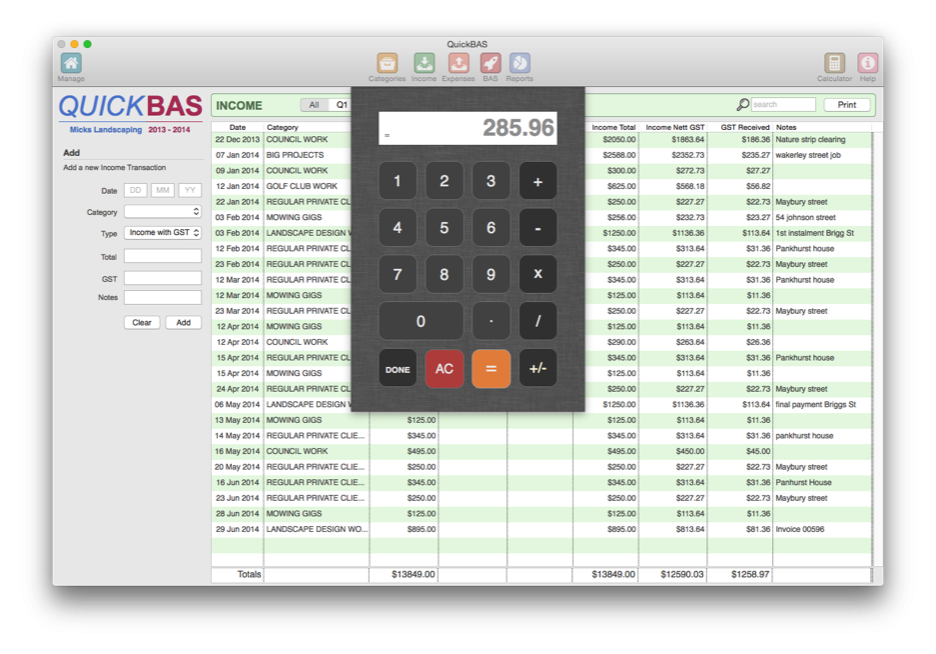The width and height of the screenshot is (936, 654).
Task: Print the income list
Action: 847,104
